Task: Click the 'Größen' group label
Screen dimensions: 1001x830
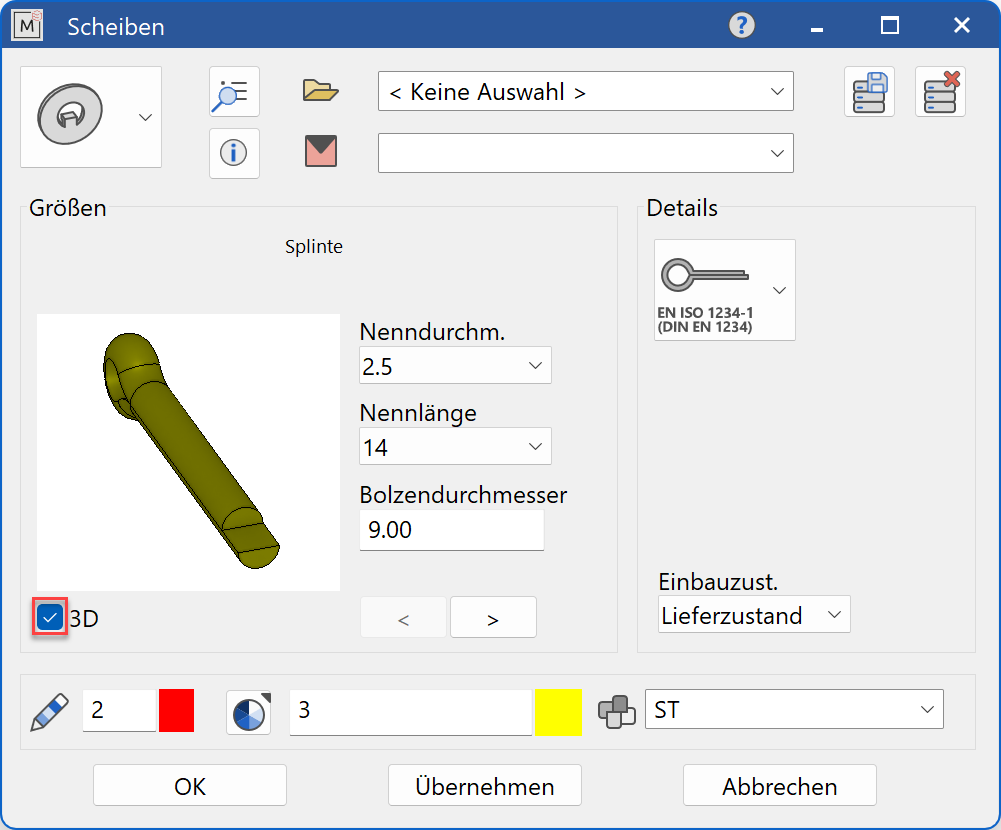Action: coord(68,208)
